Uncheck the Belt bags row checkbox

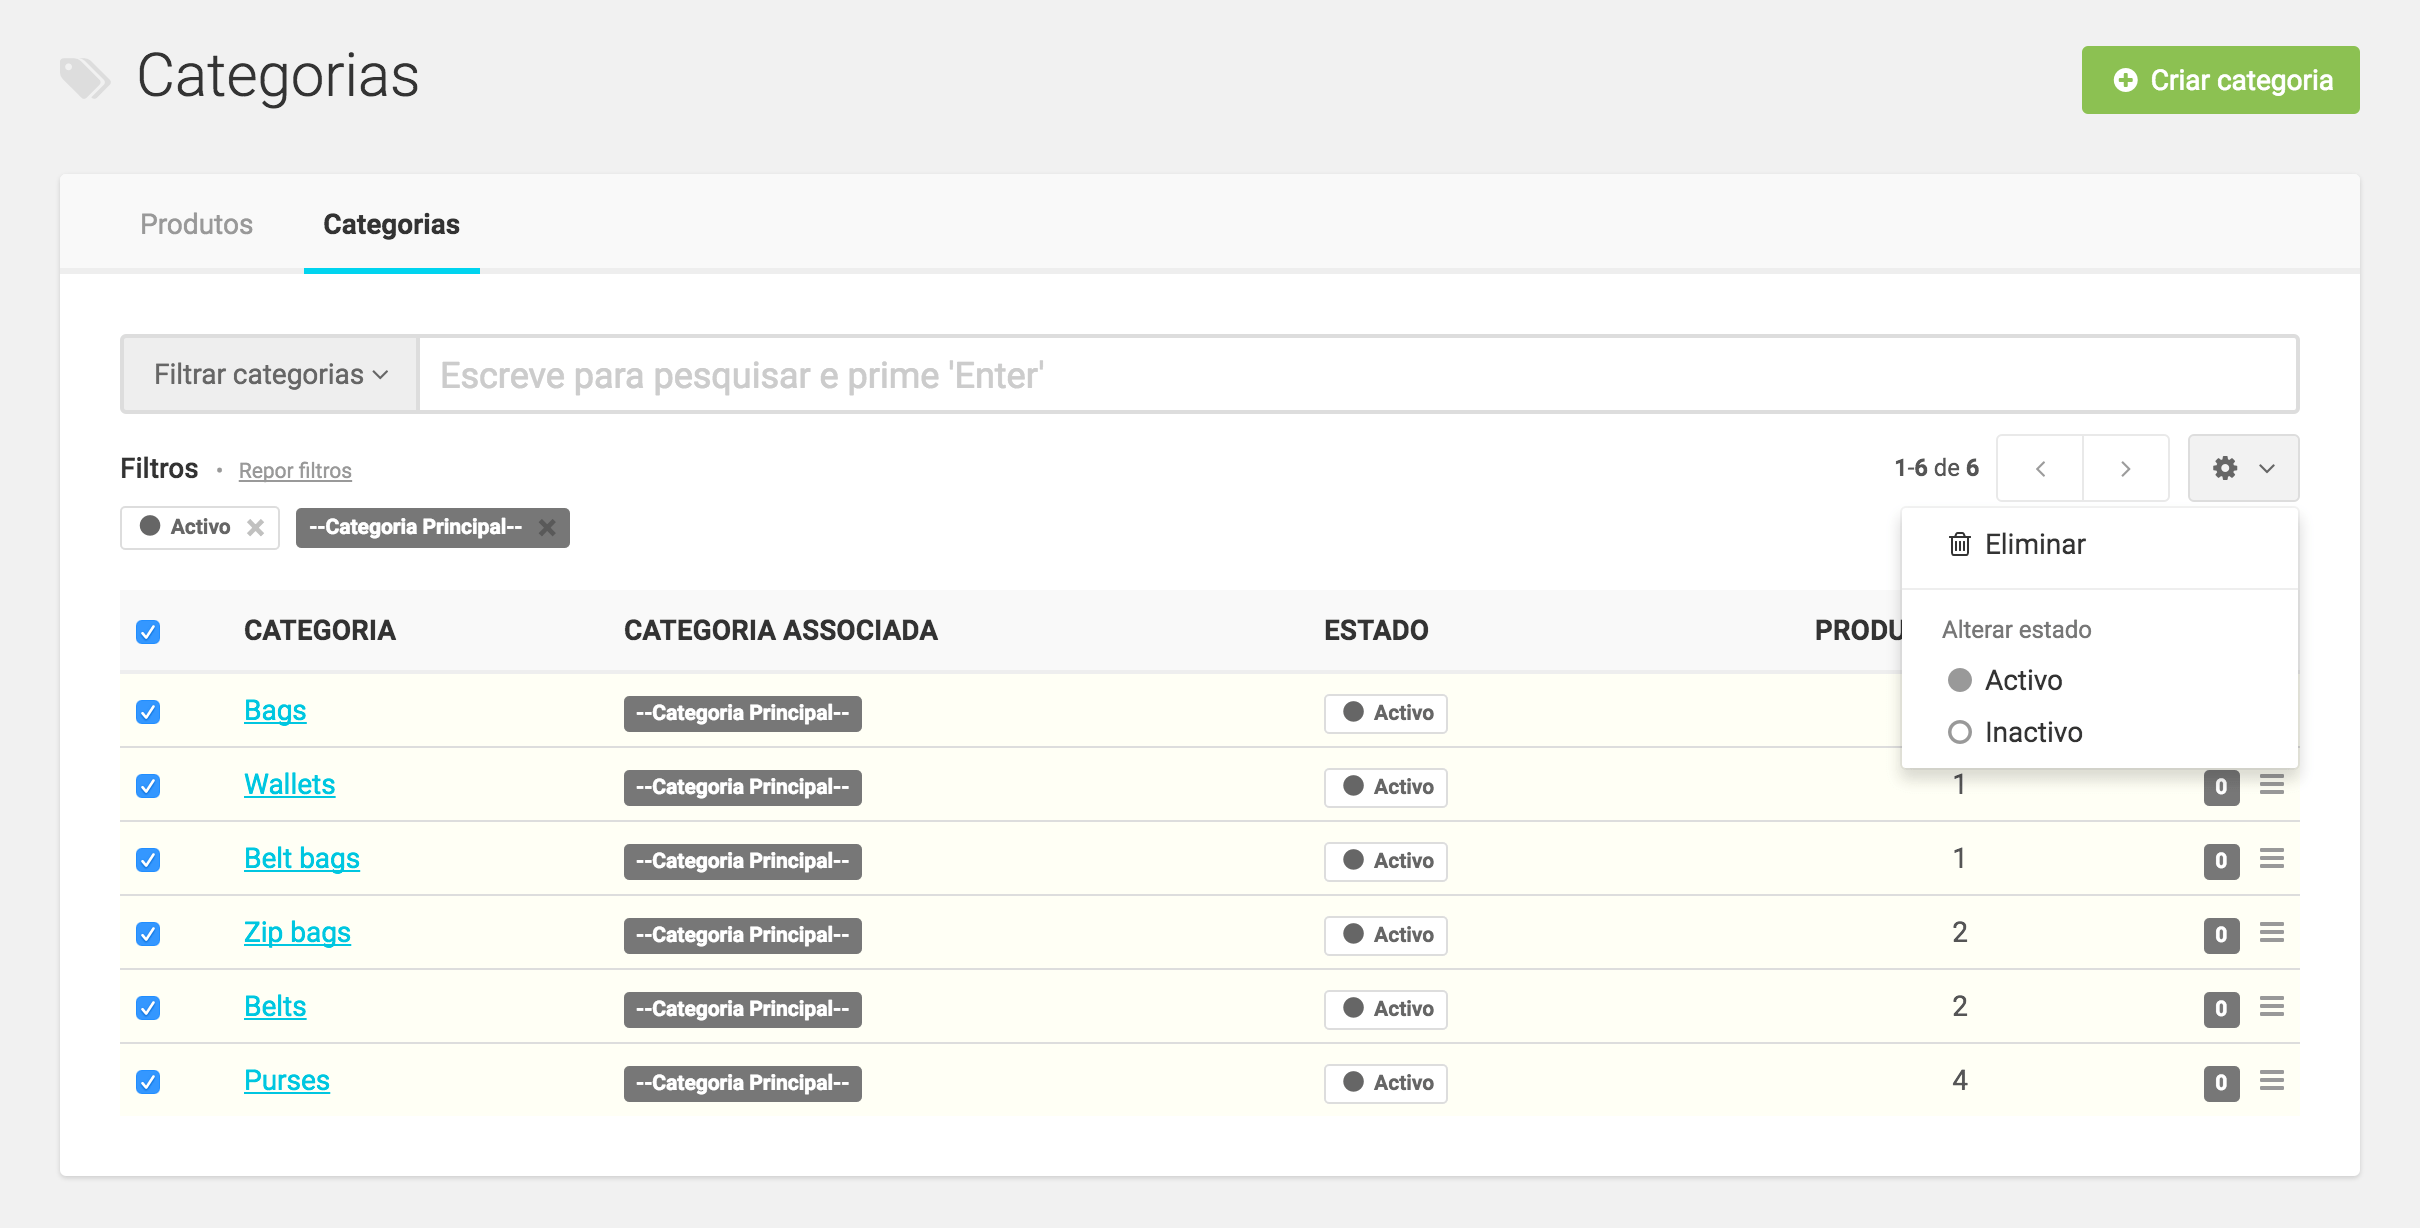[x=148, y=860]
